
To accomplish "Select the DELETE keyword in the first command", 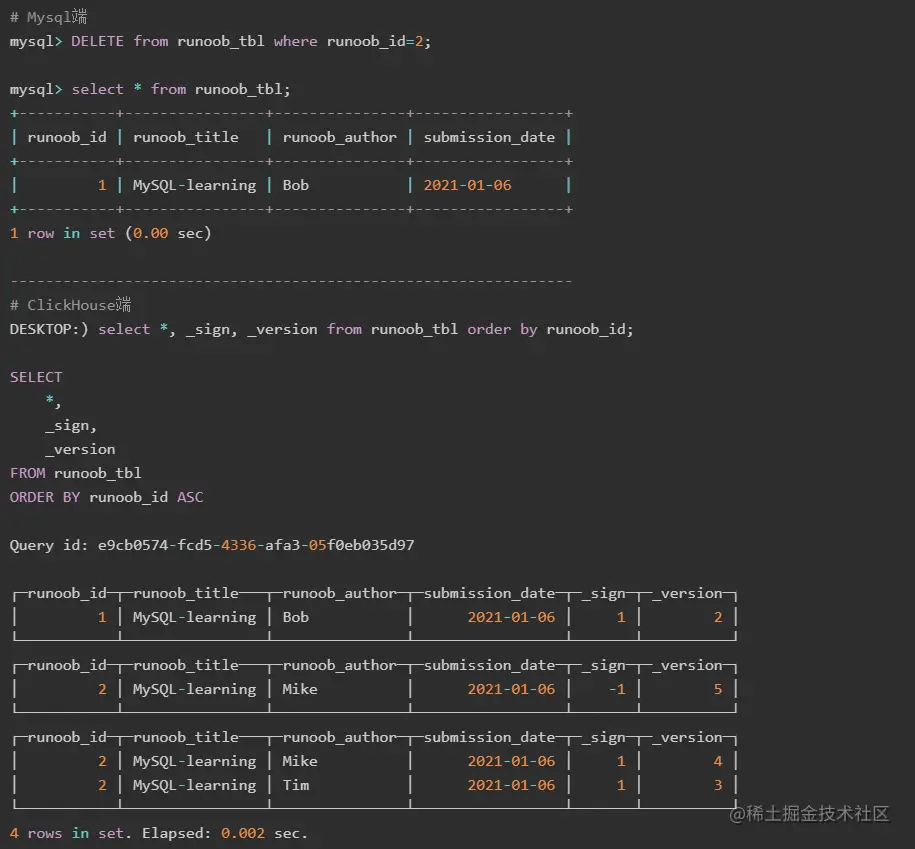I will (x=97, y=41).
